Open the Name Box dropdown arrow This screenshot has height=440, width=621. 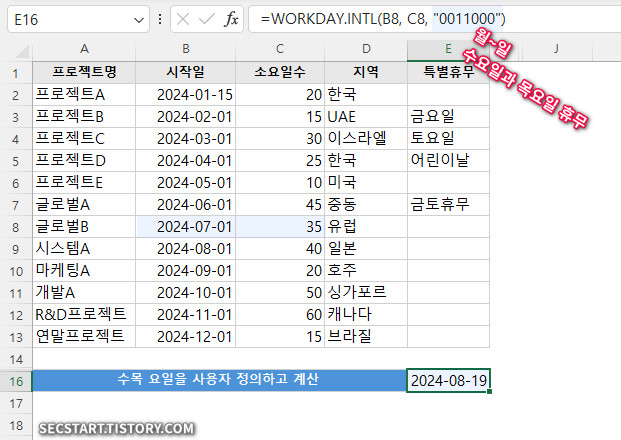click(x=139, y=19)
